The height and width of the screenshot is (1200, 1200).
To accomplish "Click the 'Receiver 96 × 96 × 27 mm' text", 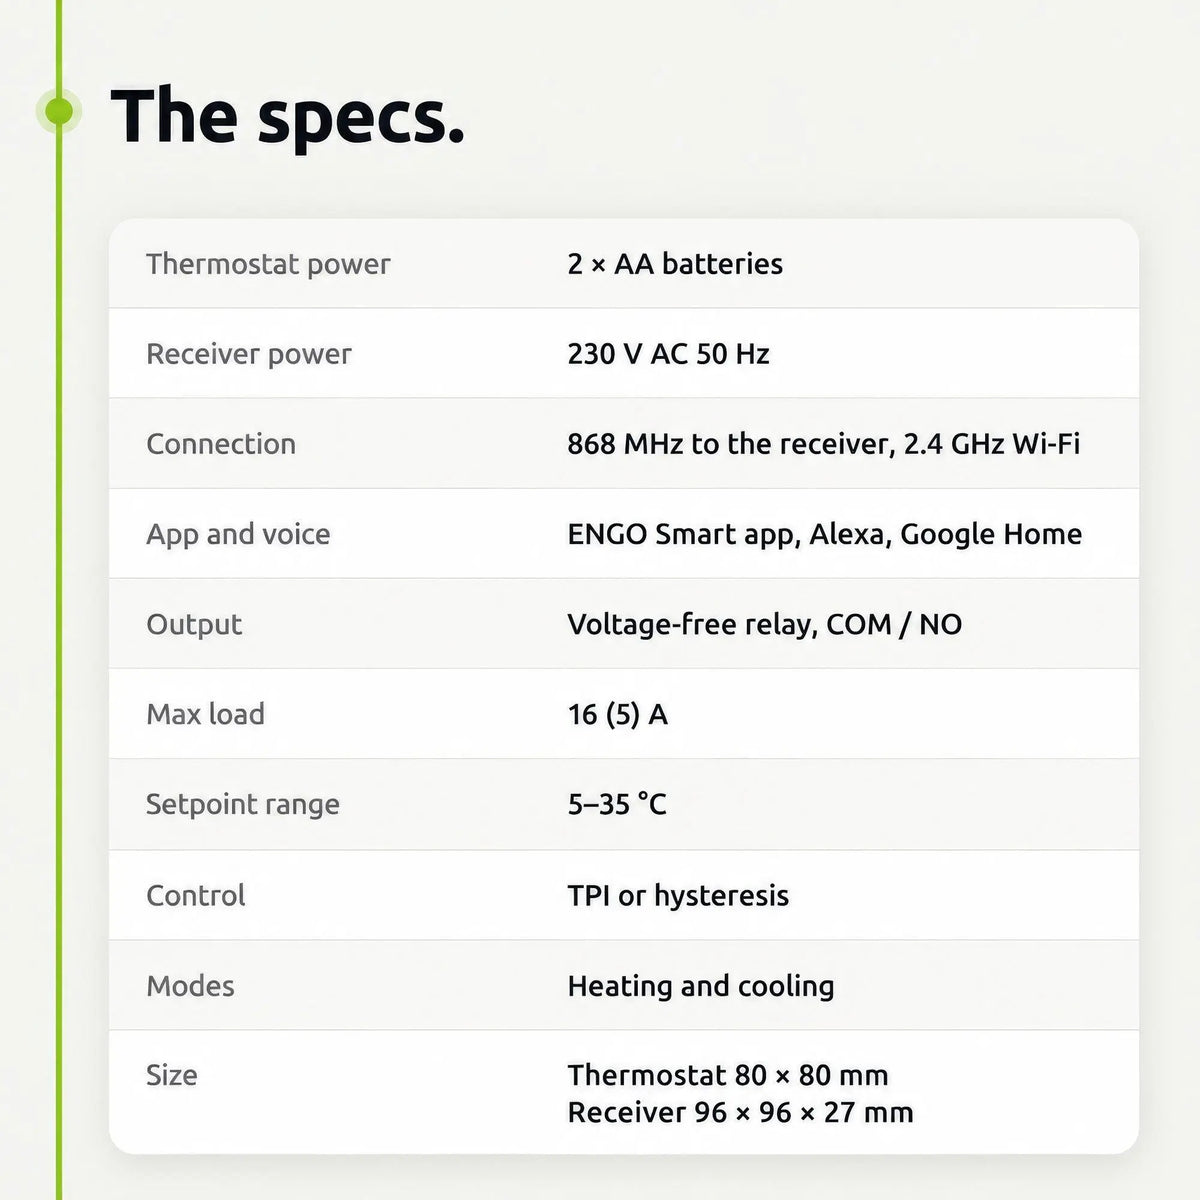I will [740, 1112].
